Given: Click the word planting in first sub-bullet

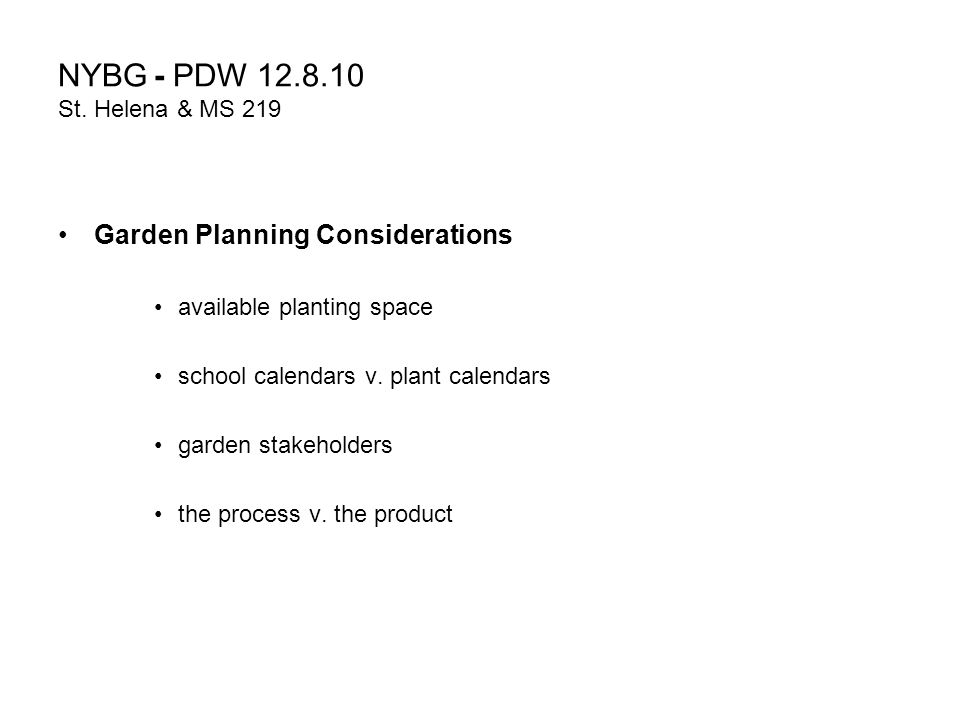Looking at the screenshot, I should click(x=320, y=307).
